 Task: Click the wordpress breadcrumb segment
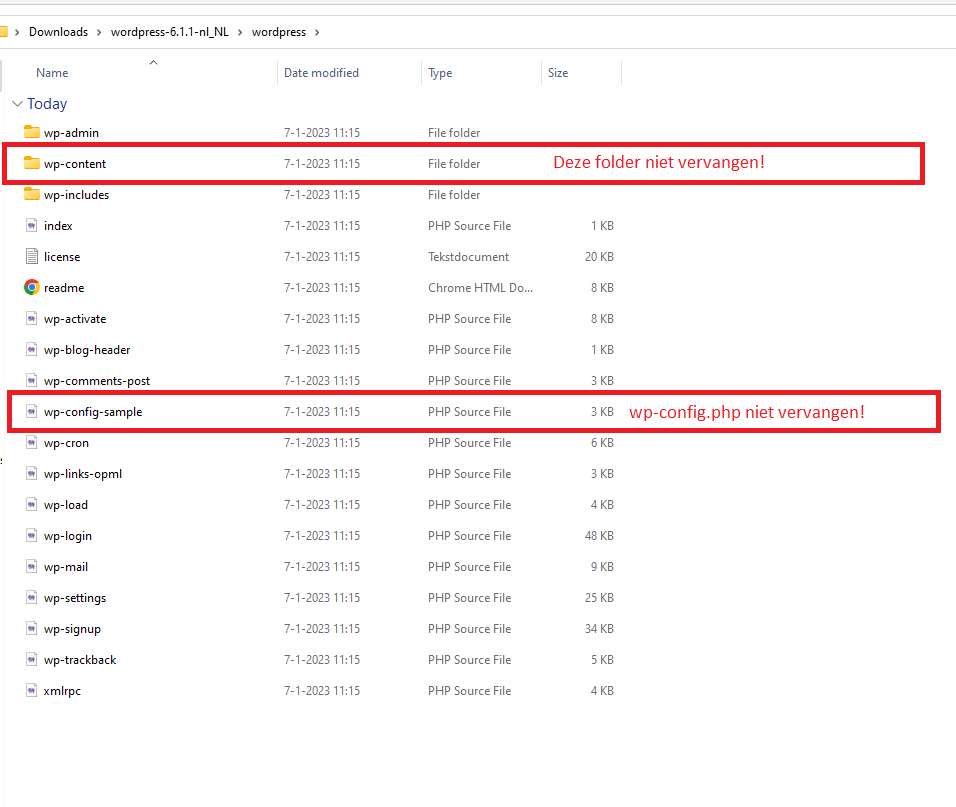pyautogui.click(x=279, y=32)
